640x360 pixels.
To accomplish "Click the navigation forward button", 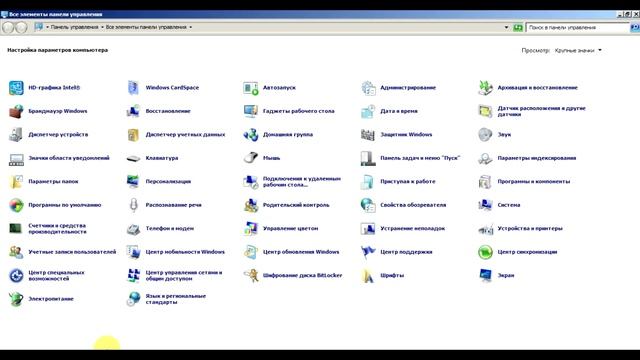I will (21, 27).
